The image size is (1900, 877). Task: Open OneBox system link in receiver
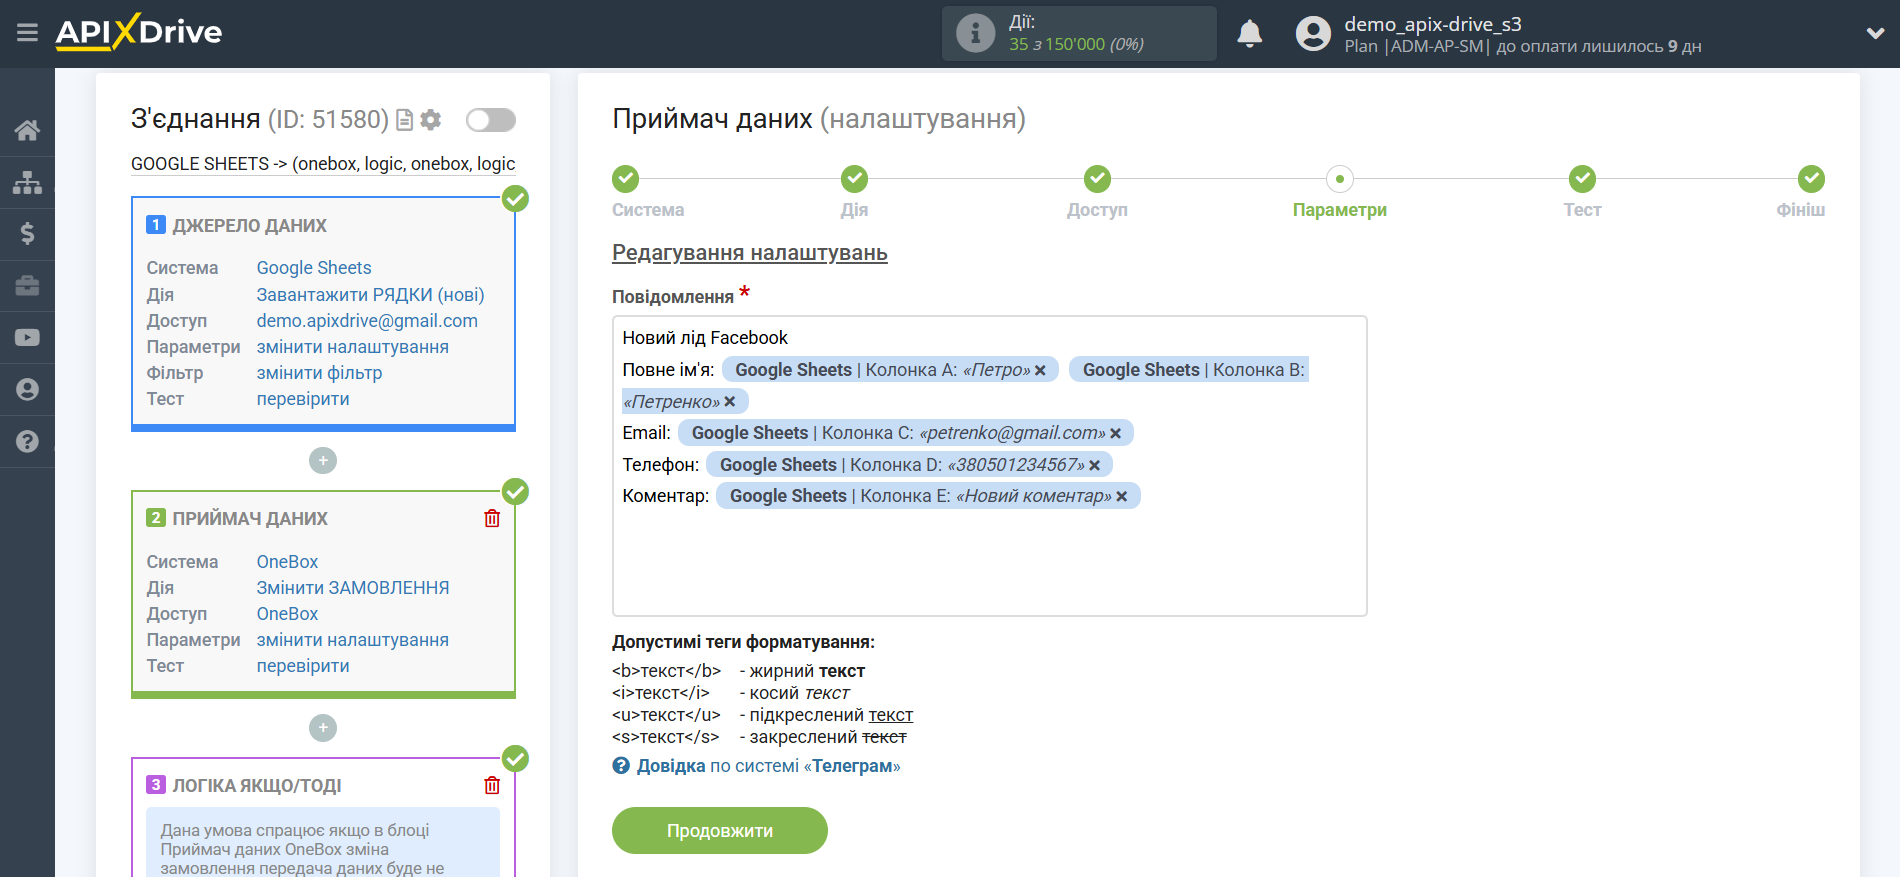click(287, 562)
